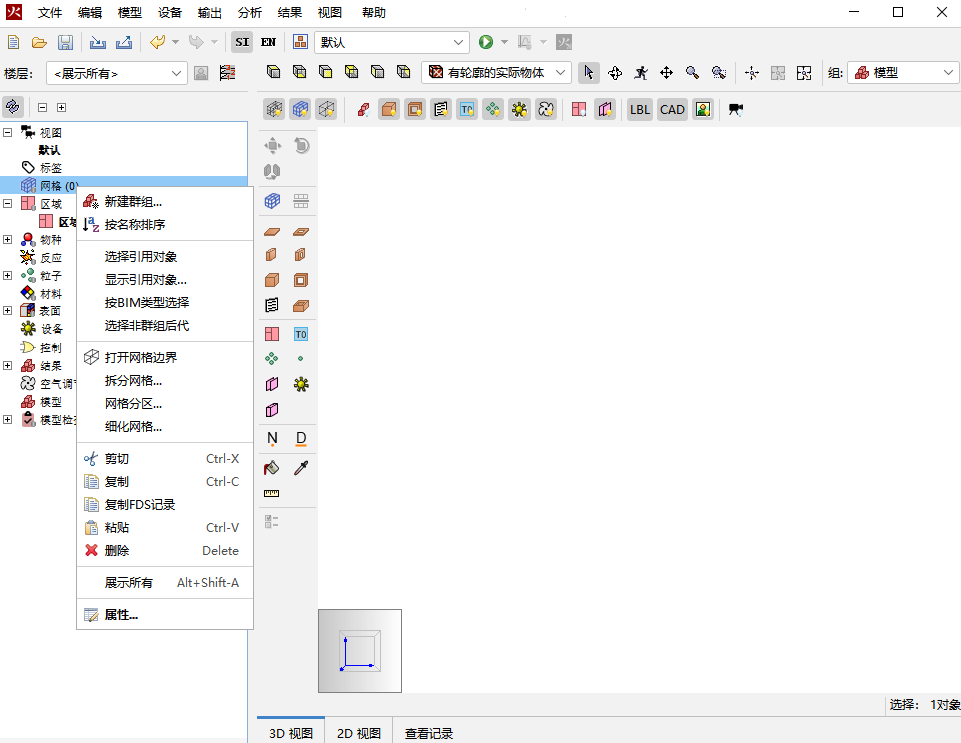This screenshot has width=961, height=743.
Task: Click the draw mesh tool icon
Action: 272,201
